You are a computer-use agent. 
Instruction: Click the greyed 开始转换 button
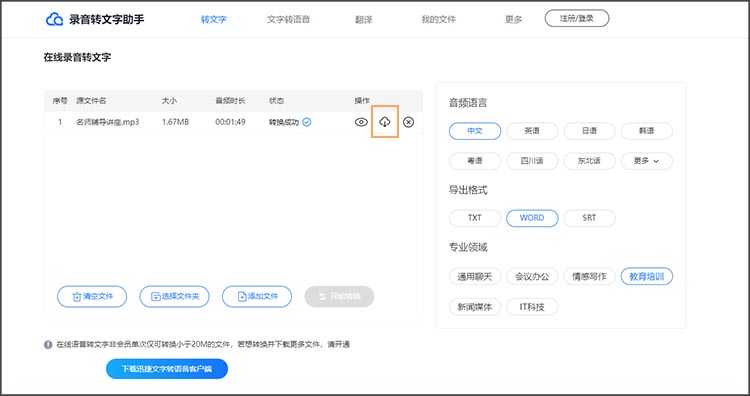coord(339,297)
